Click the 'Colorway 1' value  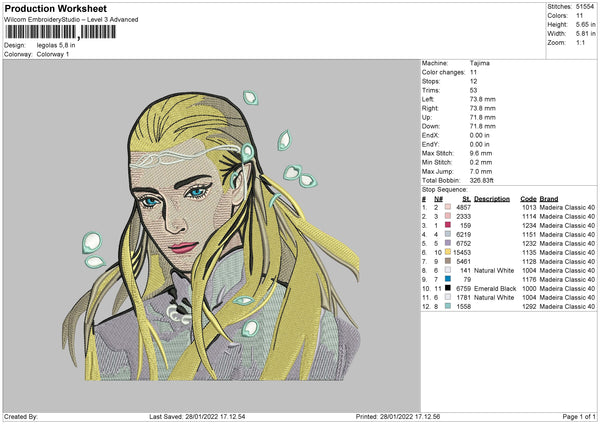[x=53, y=54]
